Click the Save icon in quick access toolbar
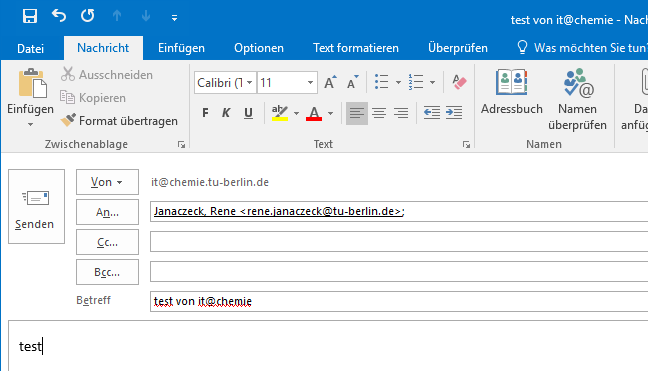Image resolution: width=648 pixels, height=371 pixels. click(x=30, y=17)
